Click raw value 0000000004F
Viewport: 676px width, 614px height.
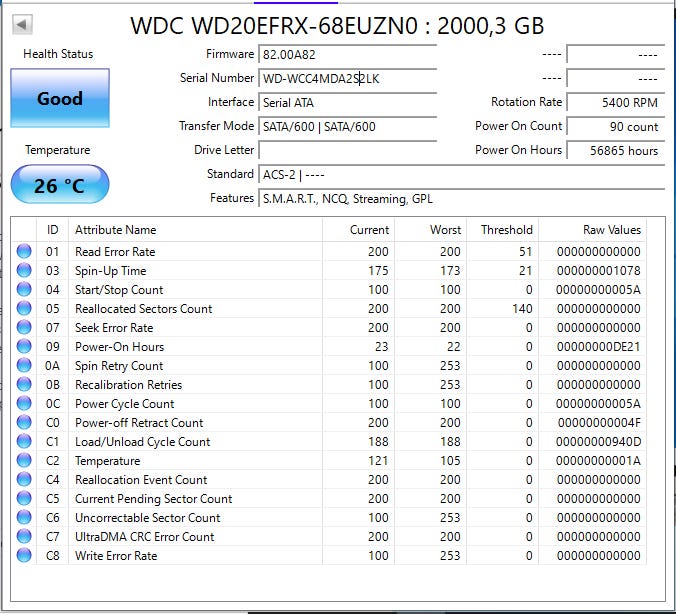click(x=599, y=423)
